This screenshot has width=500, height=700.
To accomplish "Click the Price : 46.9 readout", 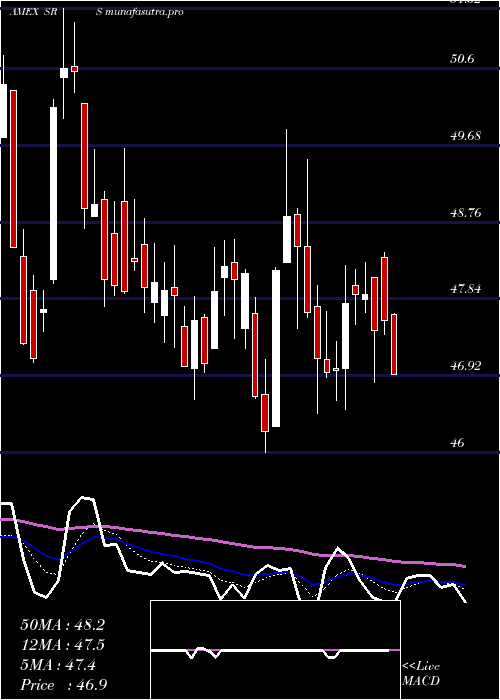I will tap(63, 685).
